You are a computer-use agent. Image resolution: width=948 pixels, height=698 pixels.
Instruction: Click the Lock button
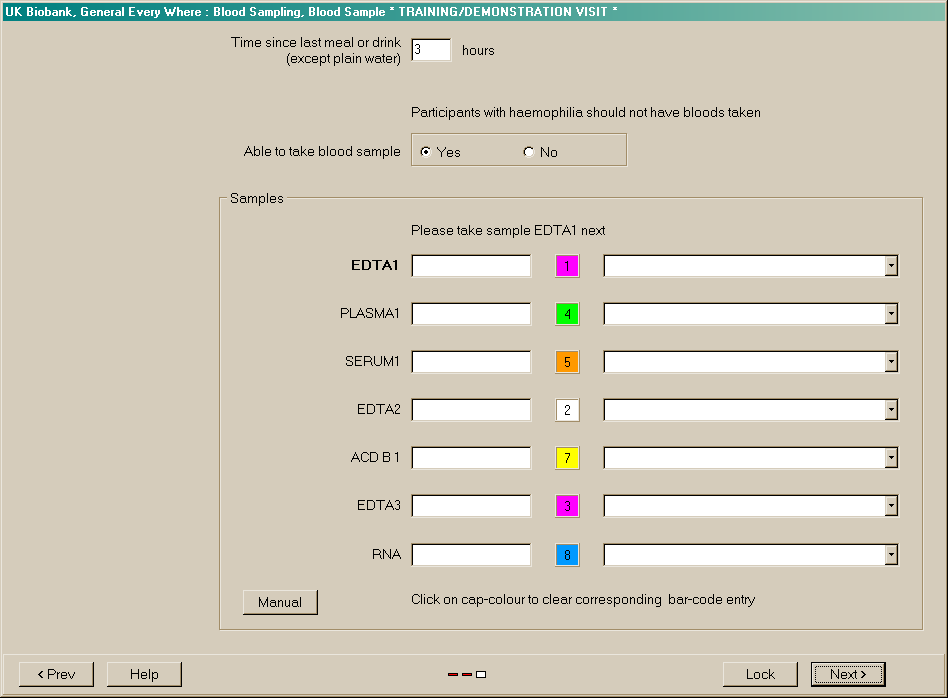[760, 674]
